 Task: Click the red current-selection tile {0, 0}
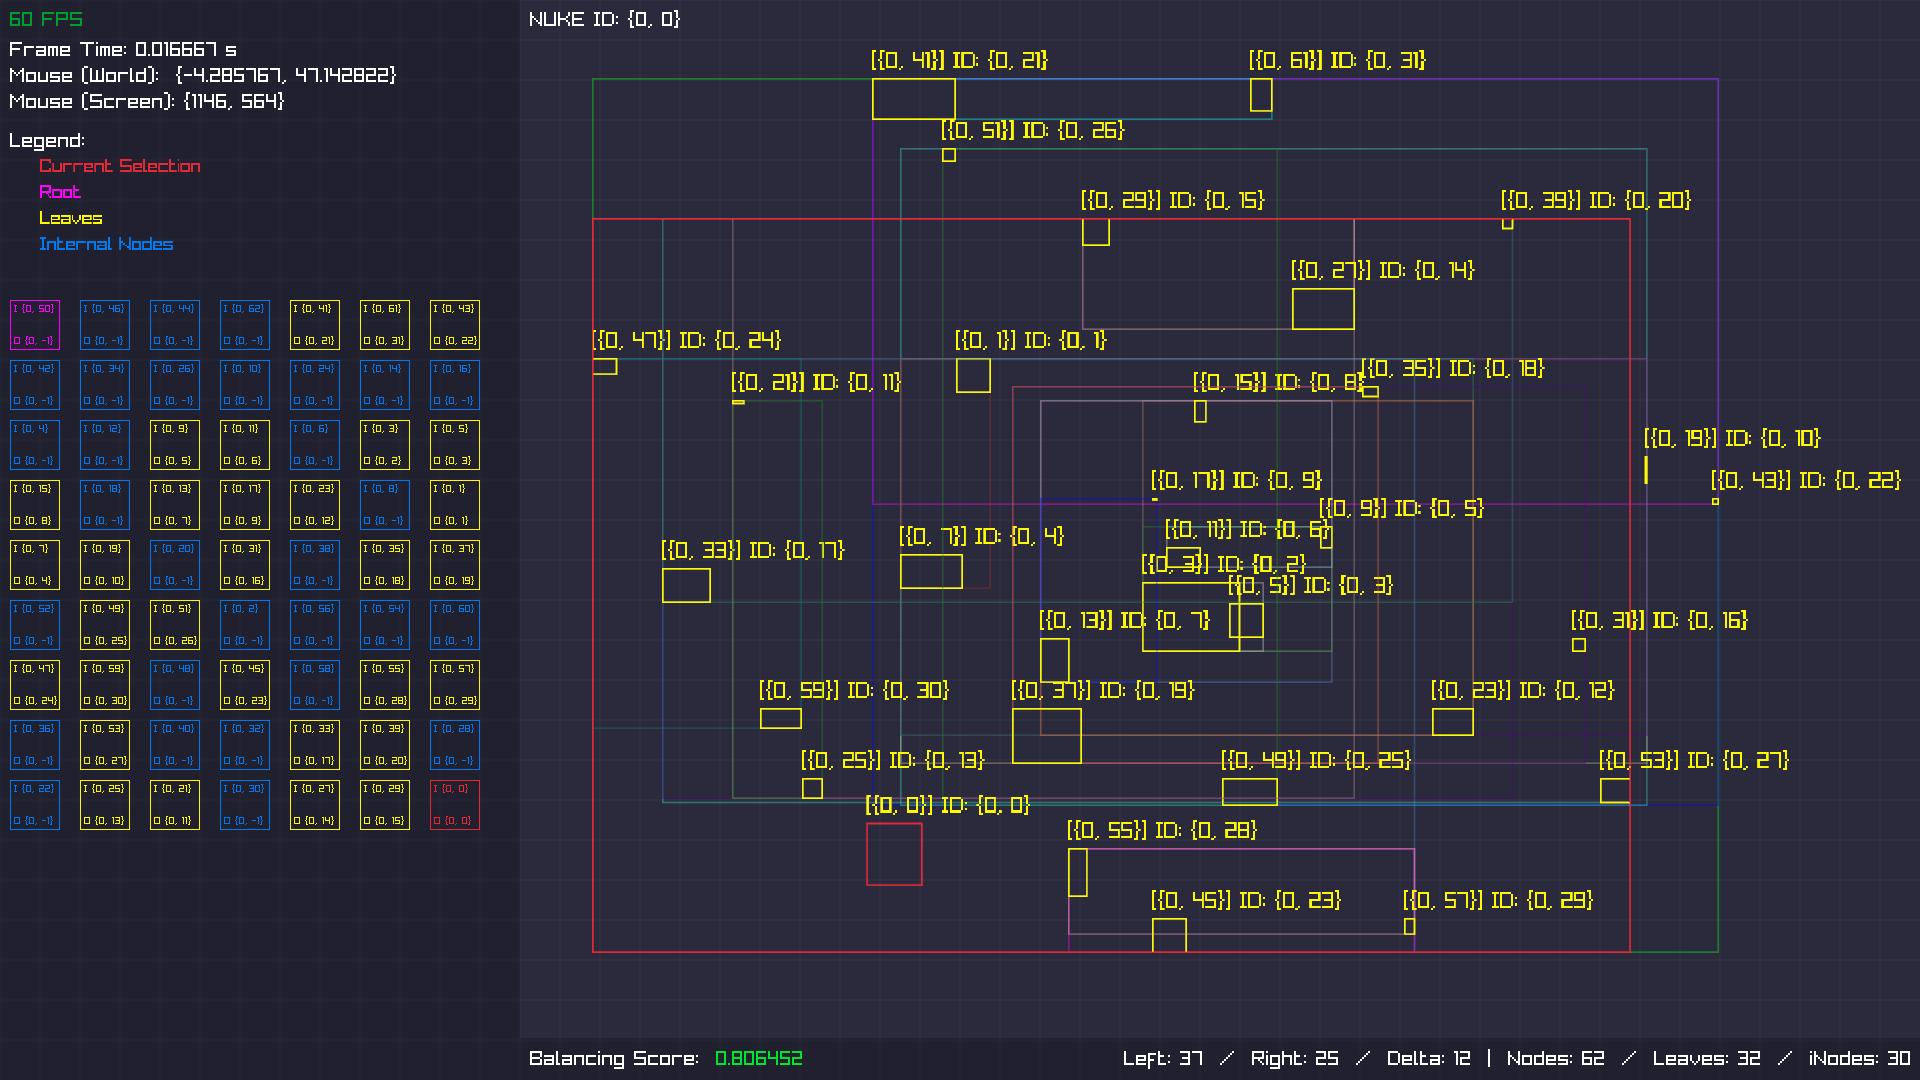(455, 805)
